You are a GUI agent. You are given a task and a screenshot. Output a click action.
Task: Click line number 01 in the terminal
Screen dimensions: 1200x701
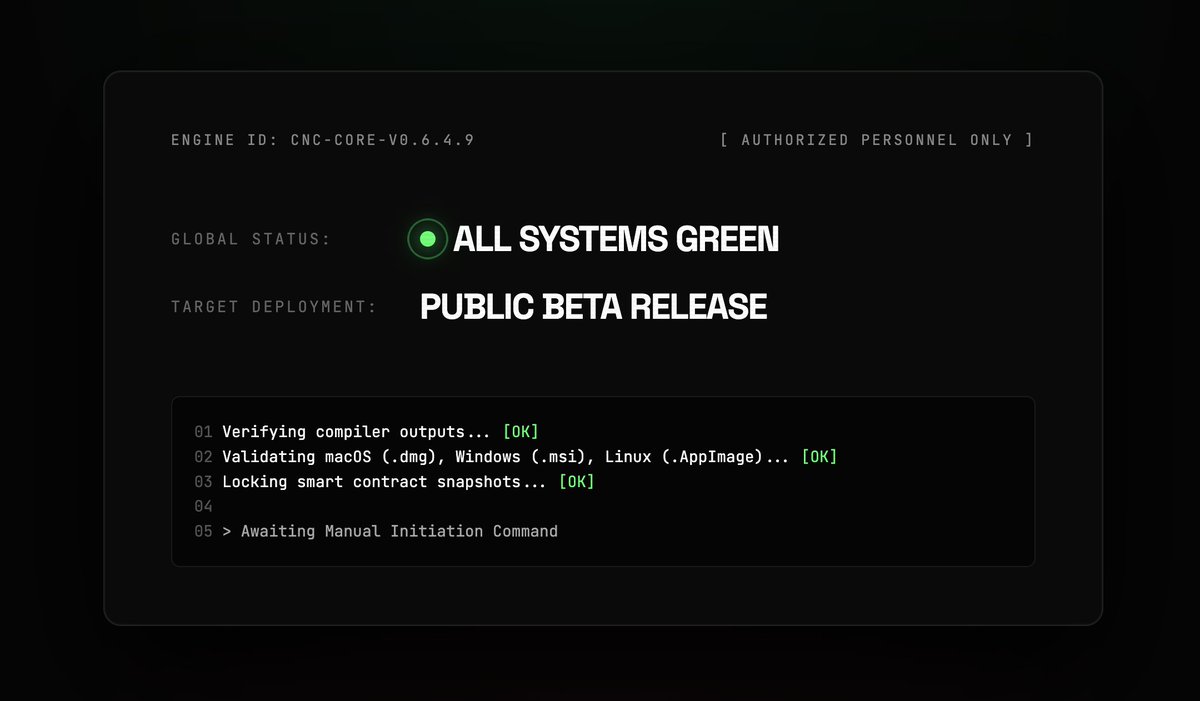coord(203,432)
